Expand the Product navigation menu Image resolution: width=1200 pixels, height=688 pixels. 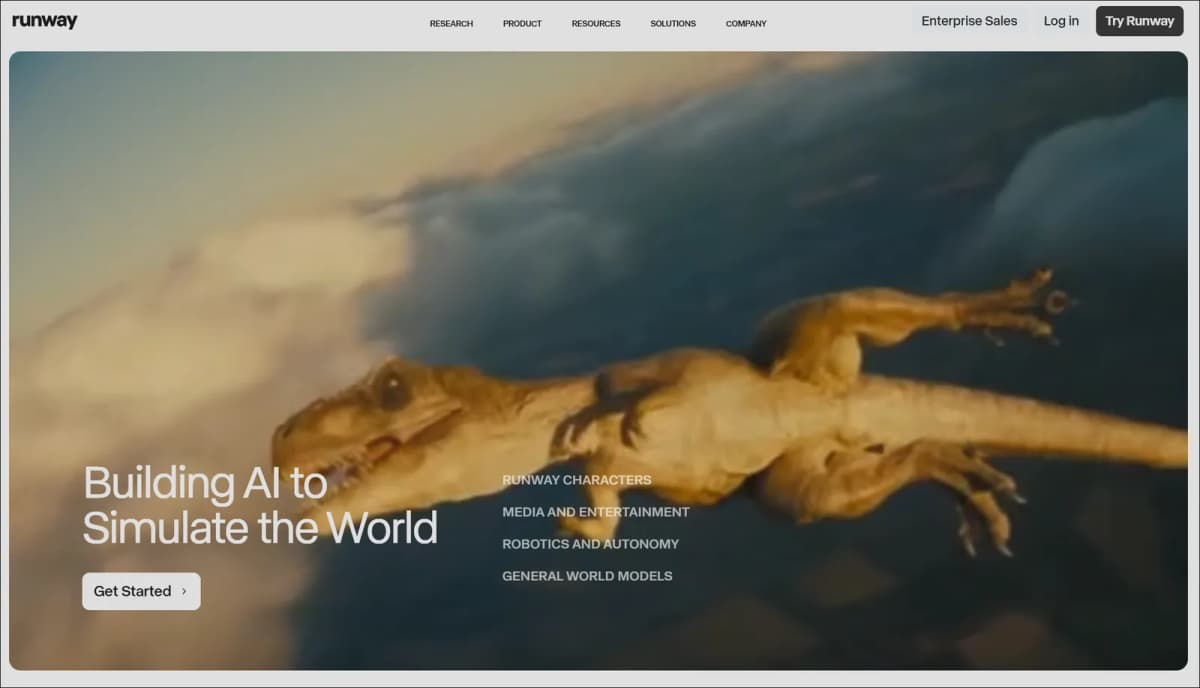522,23
